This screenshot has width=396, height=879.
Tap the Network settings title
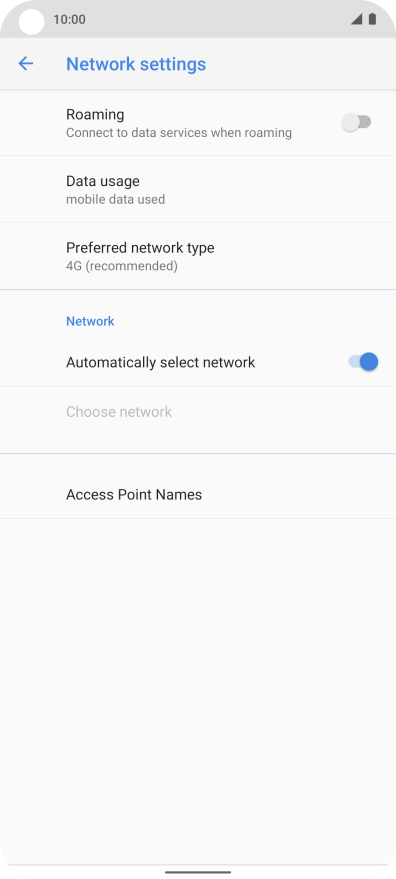pos(136,64)
